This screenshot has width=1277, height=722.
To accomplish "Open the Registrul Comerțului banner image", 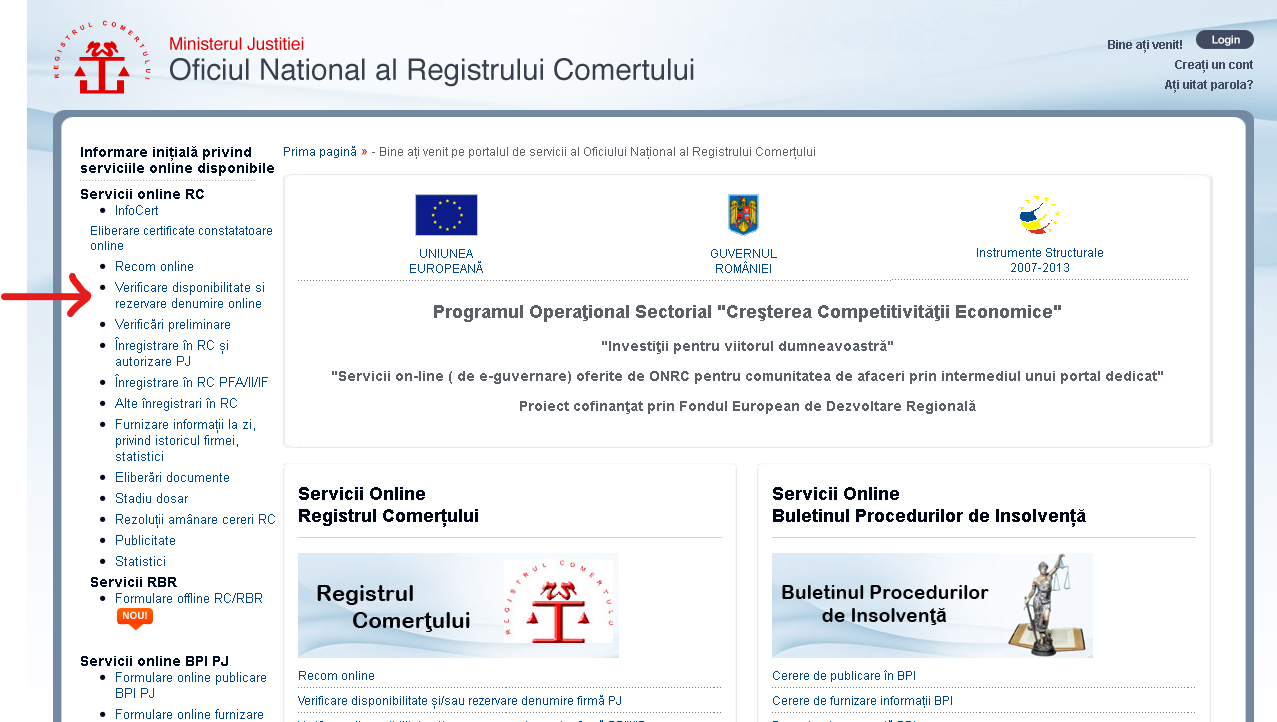I will [458, 605].
